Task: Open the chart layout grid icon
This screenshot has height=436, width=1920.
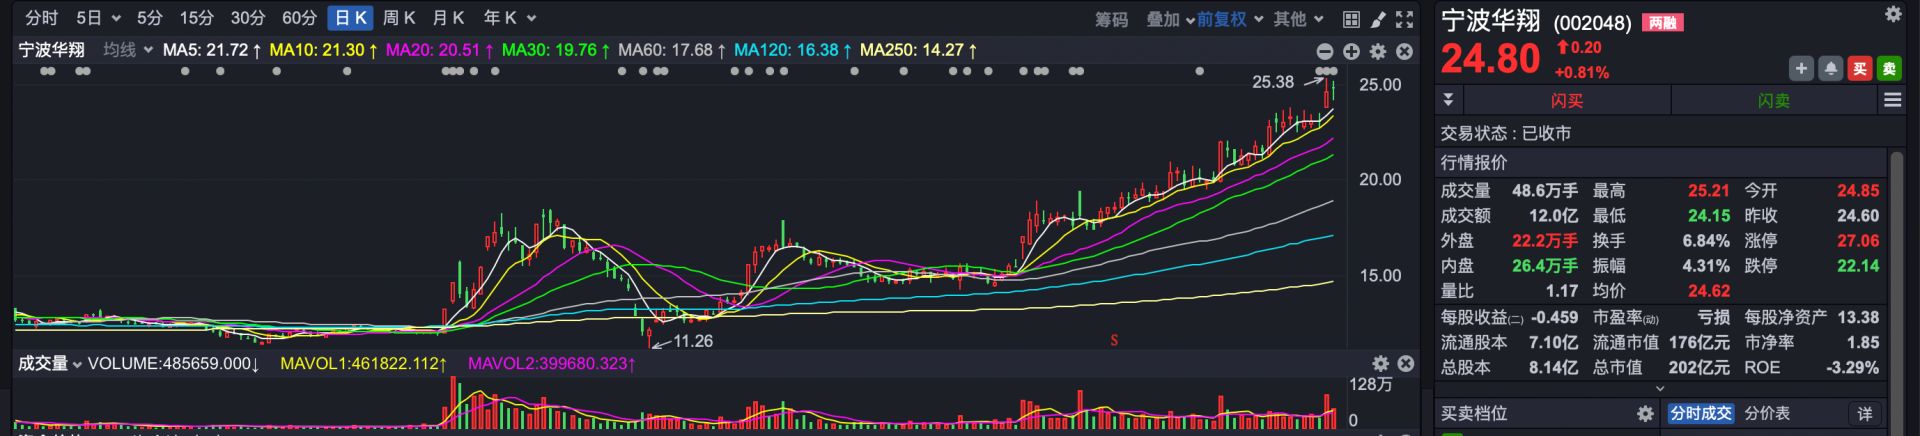Action: click(x=1351, y=19)
